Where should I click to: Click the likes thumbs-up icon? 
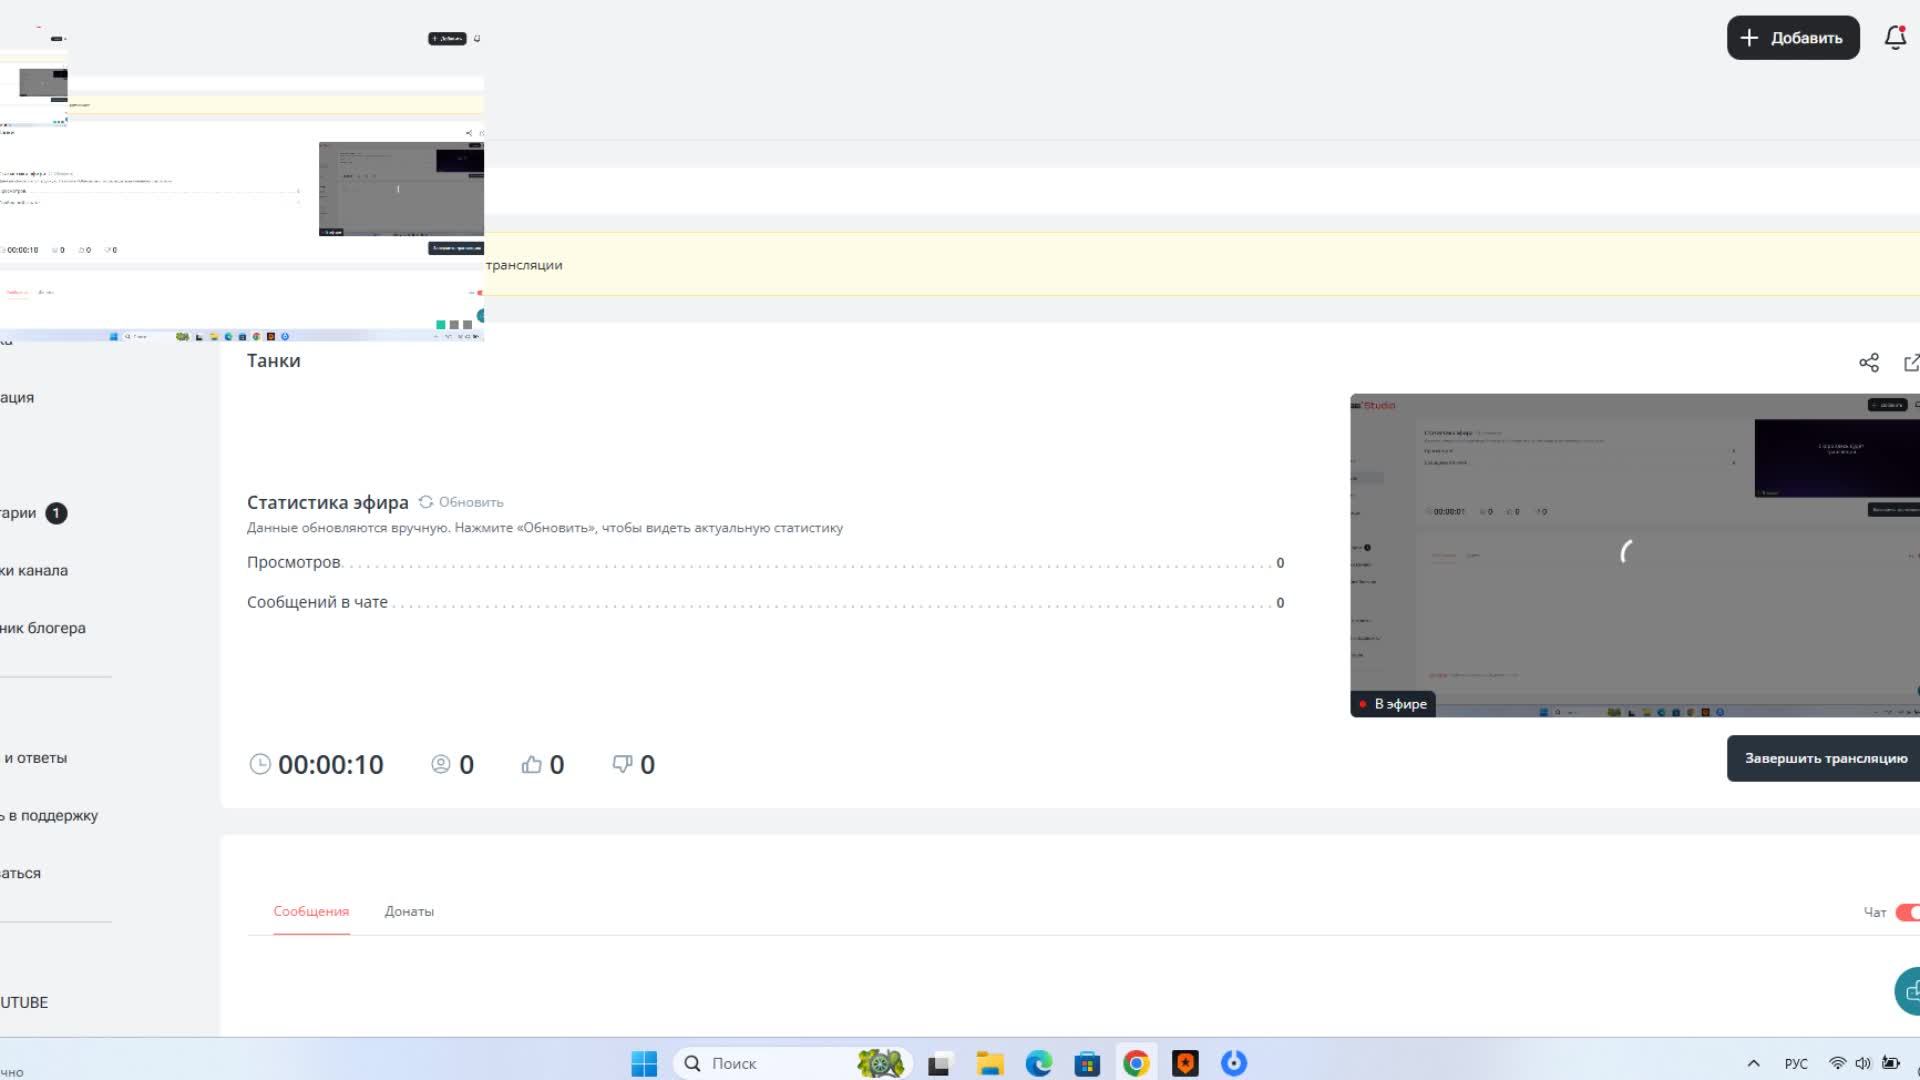pos(531,765)
